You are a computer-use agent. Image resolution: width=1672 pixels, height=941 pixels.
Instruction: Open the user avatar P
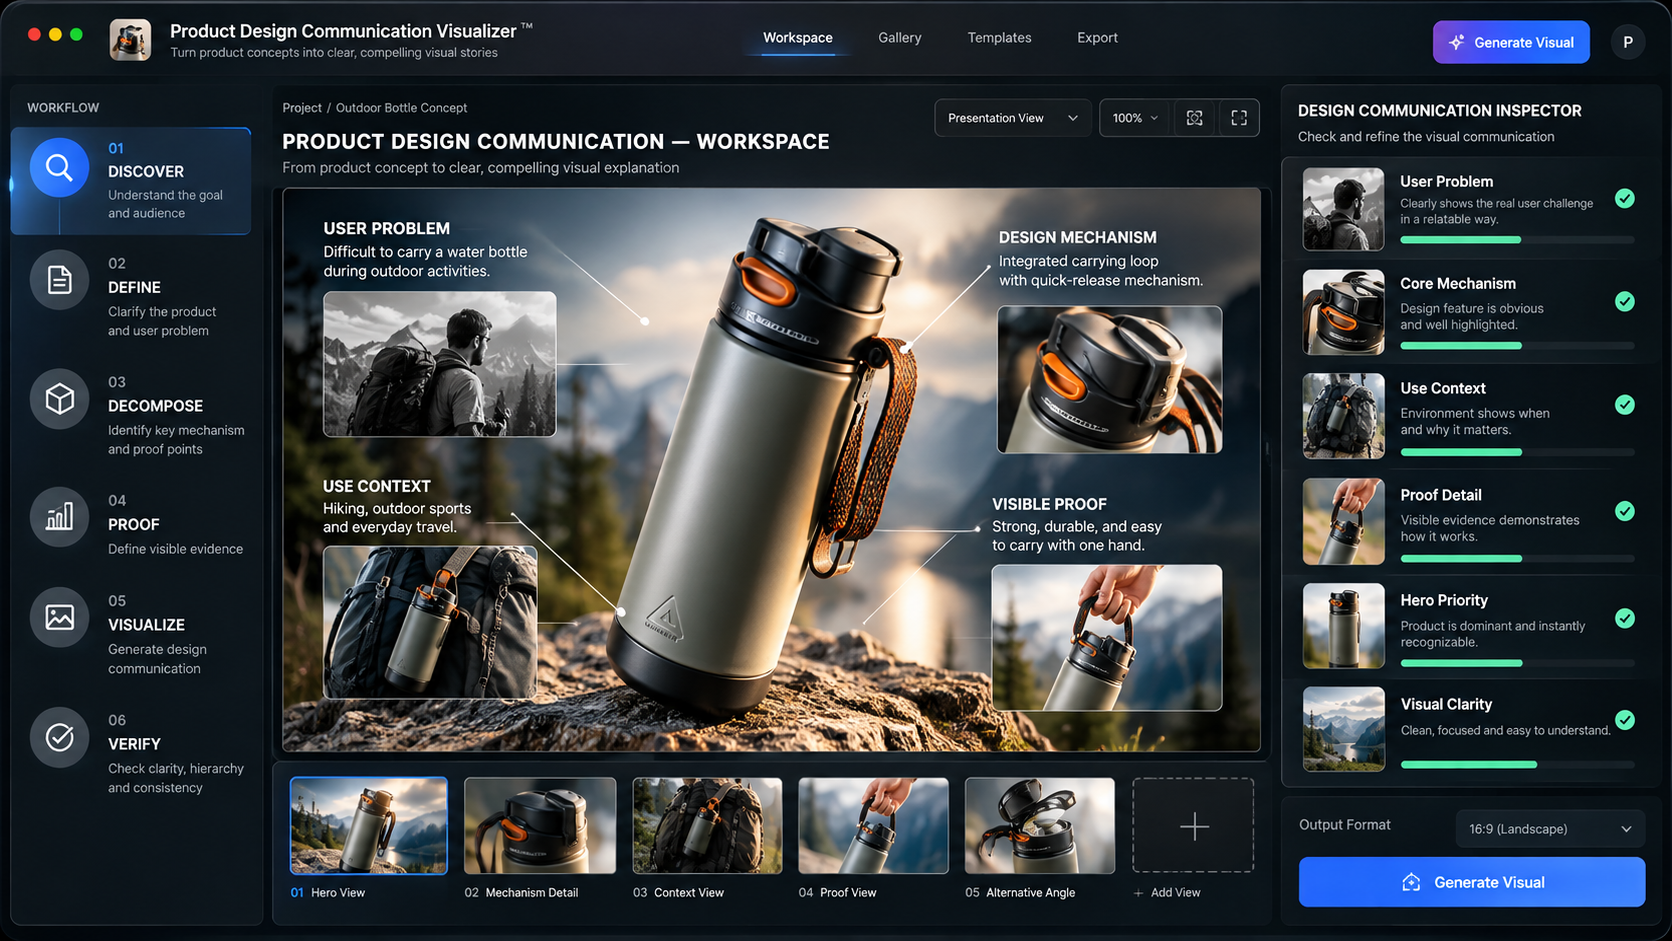[1627, 42]
